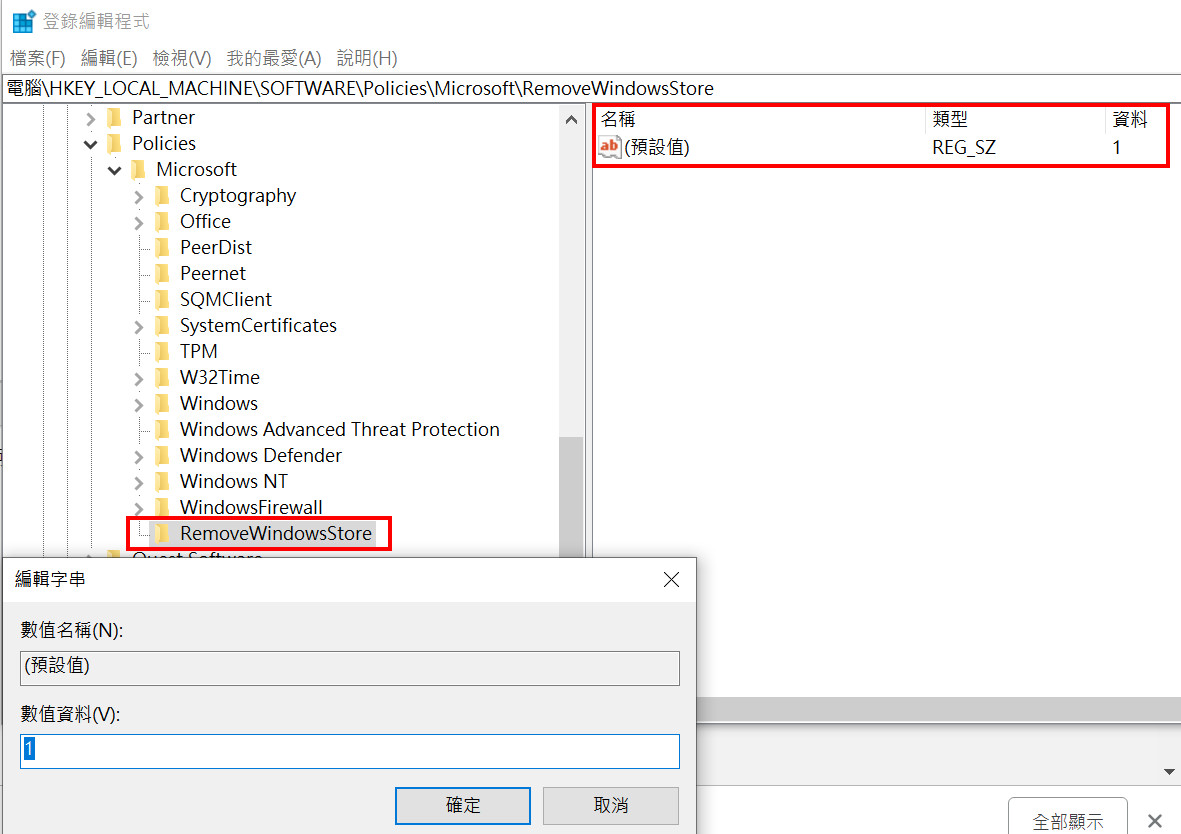The image size is (1181, 834).
Task: Select the Windows Defender folder icon
Action: coord(163,455)
